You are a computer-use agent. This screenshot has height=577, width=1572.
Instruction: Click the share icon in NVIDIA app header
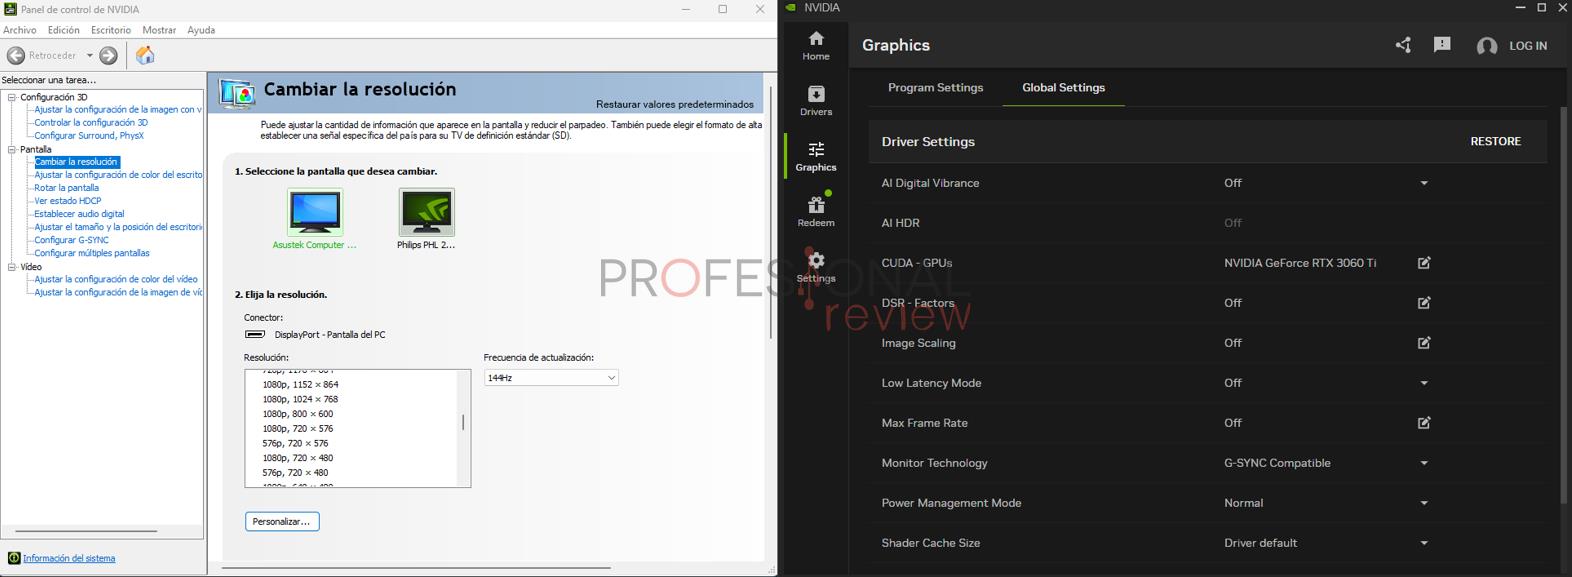[x=1403, y=45]
